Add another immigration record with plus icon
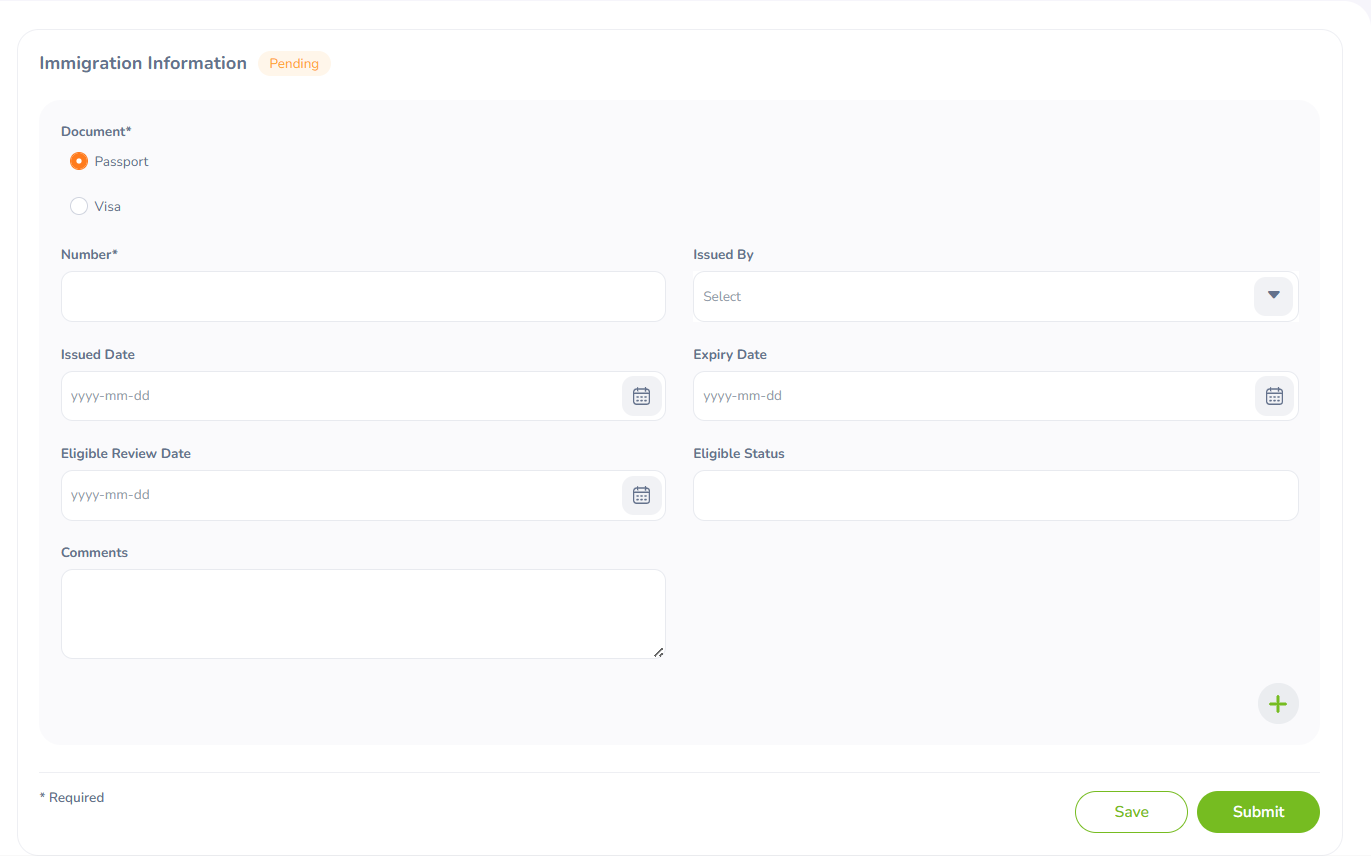This screenshot has width=1371, height=856. click(x=1278, y=704)
